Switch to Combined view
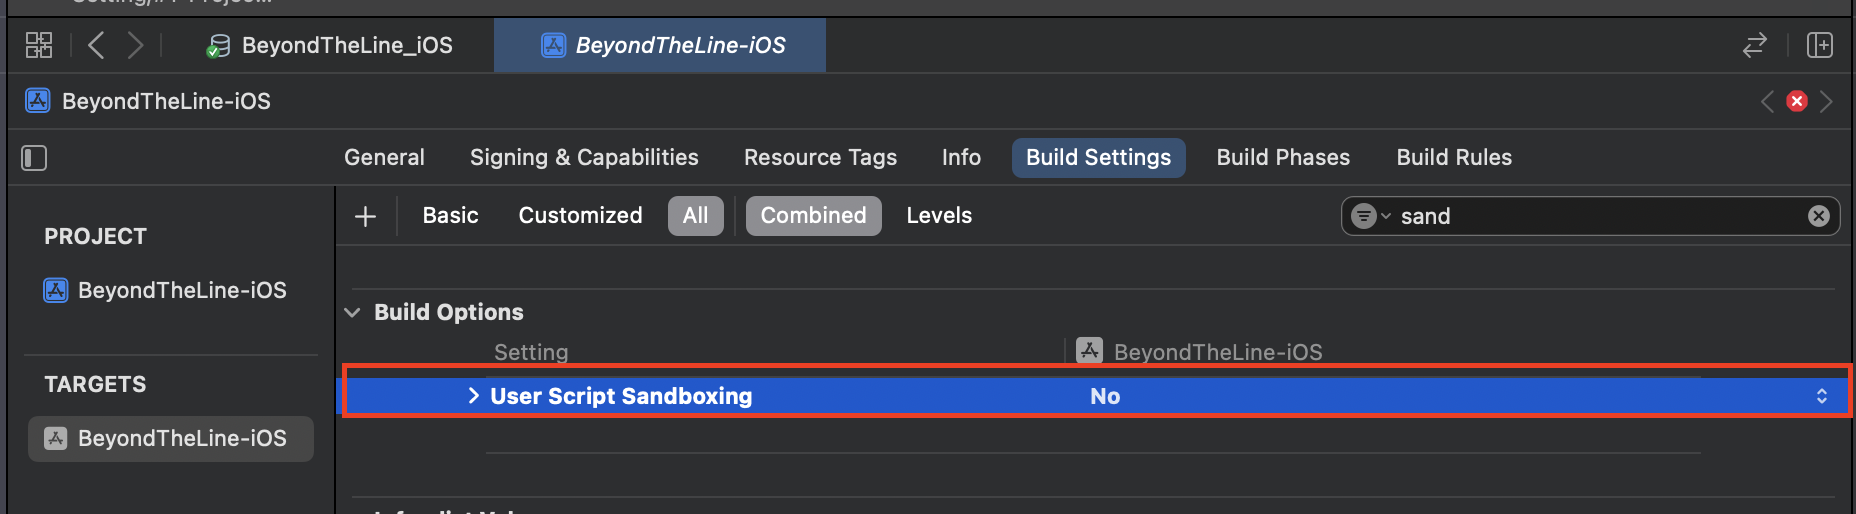Screen dimensions: 1856x514 click(x=814, y=216)
